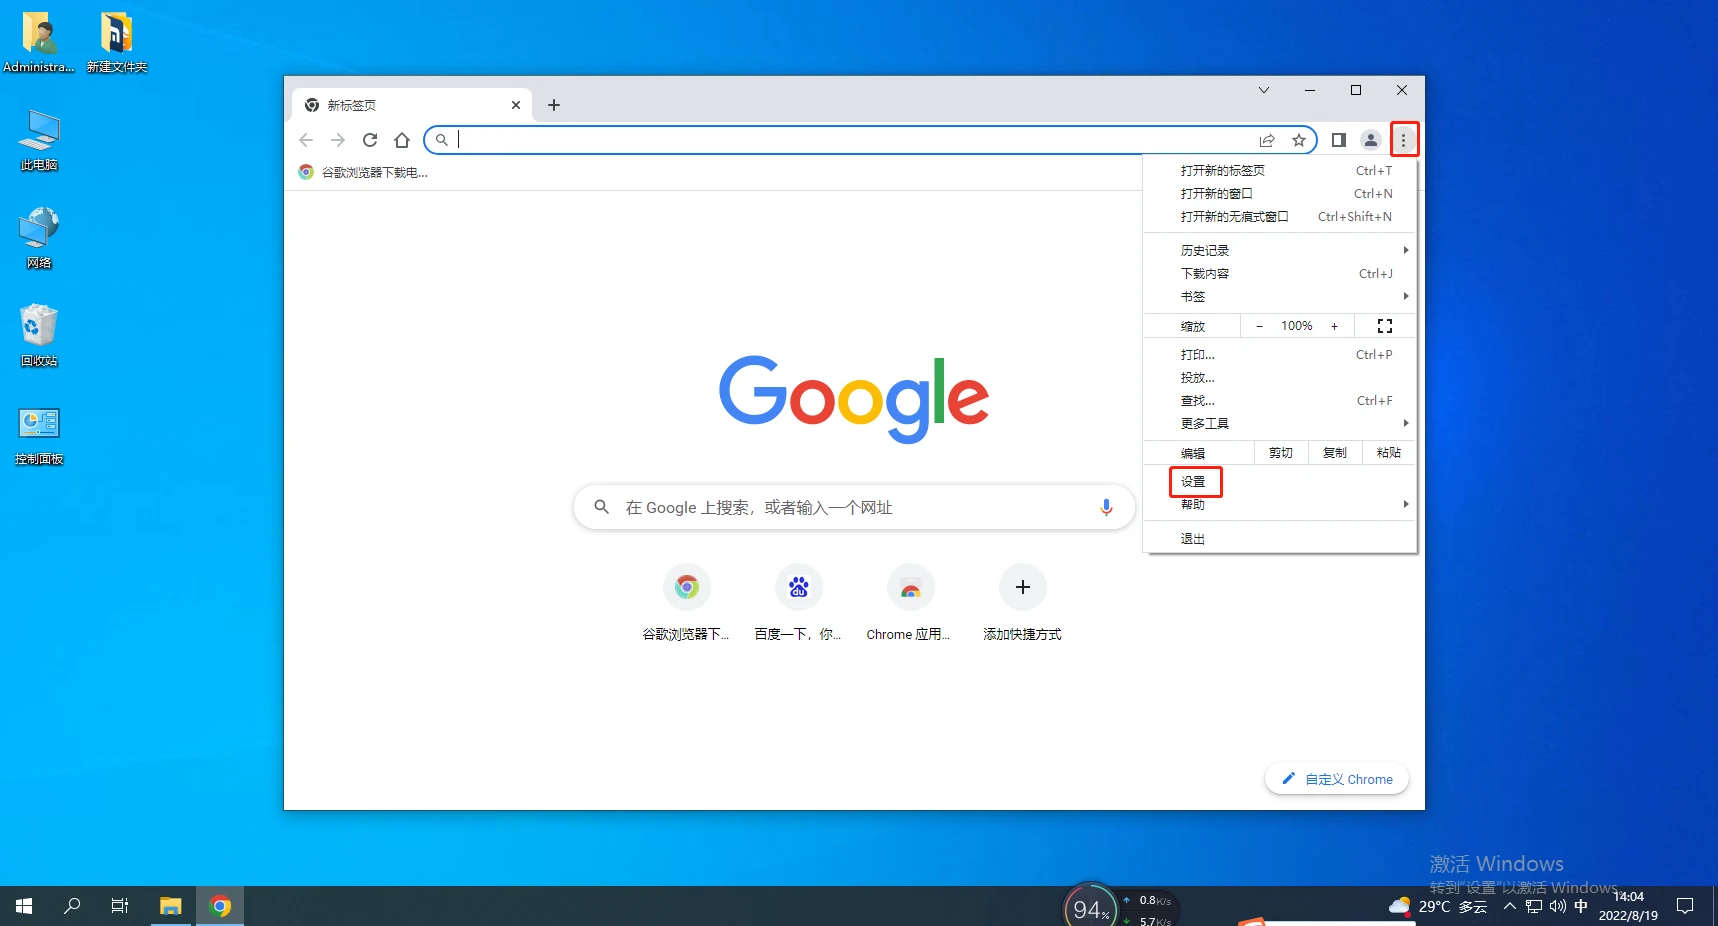Click the three-dot Chrome menu button
Screen dimensions: 1718x926
coord(1403,140)
